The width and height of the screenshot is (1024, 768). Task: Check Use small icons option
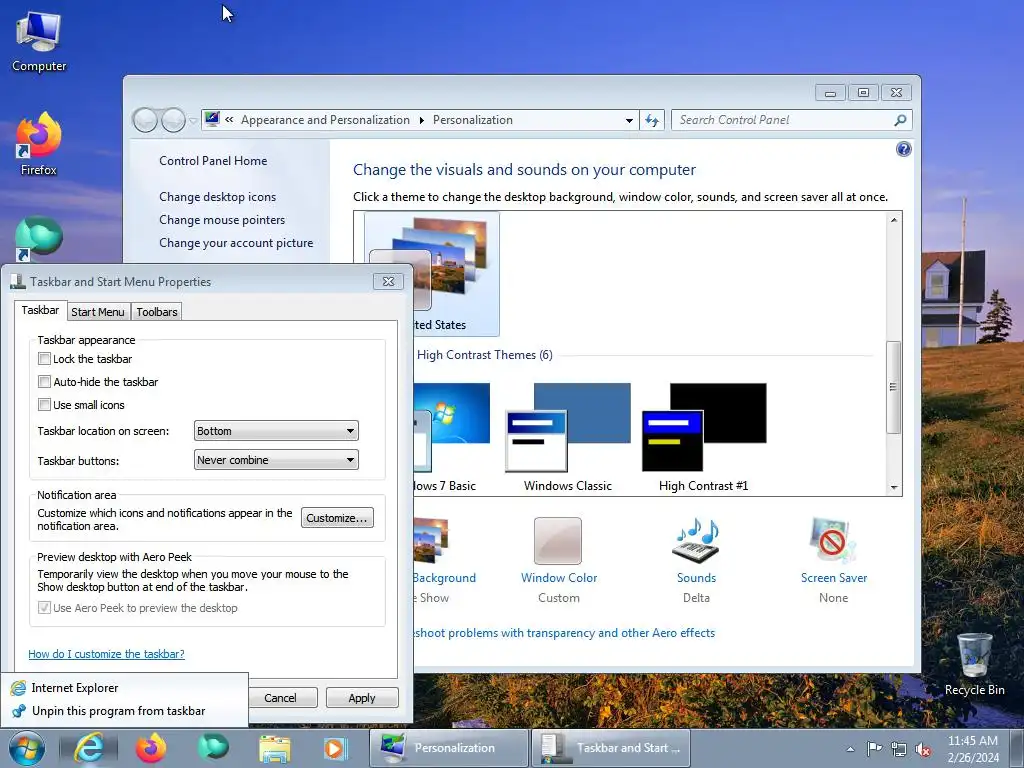click(x=44, y=404)
